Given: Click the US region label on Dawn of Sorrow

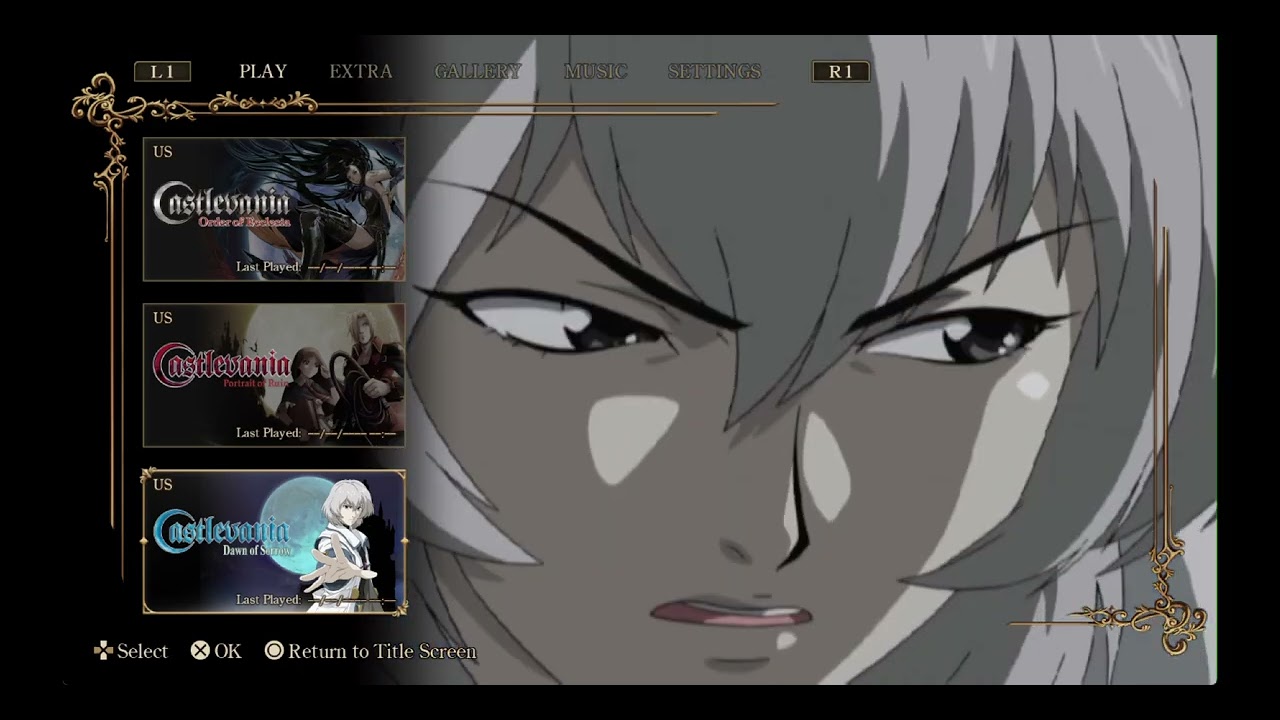Looking at the screenshot, I should (x=162, y=484).
